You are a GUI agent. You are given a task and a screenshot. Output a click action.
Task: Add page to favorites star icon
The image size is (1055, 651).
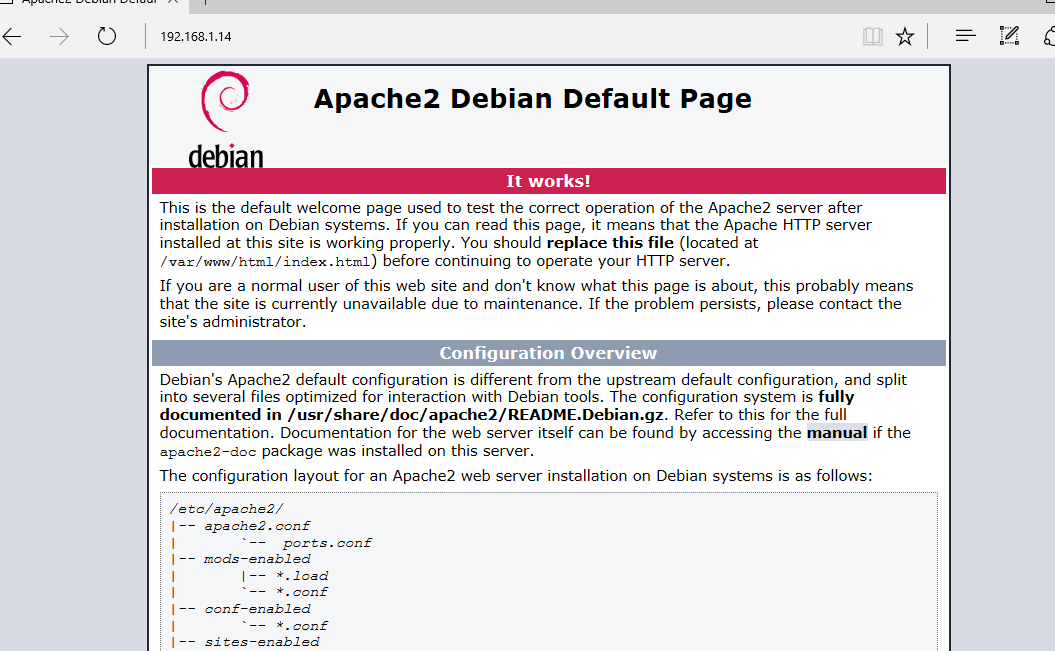(x=905, y=36)
